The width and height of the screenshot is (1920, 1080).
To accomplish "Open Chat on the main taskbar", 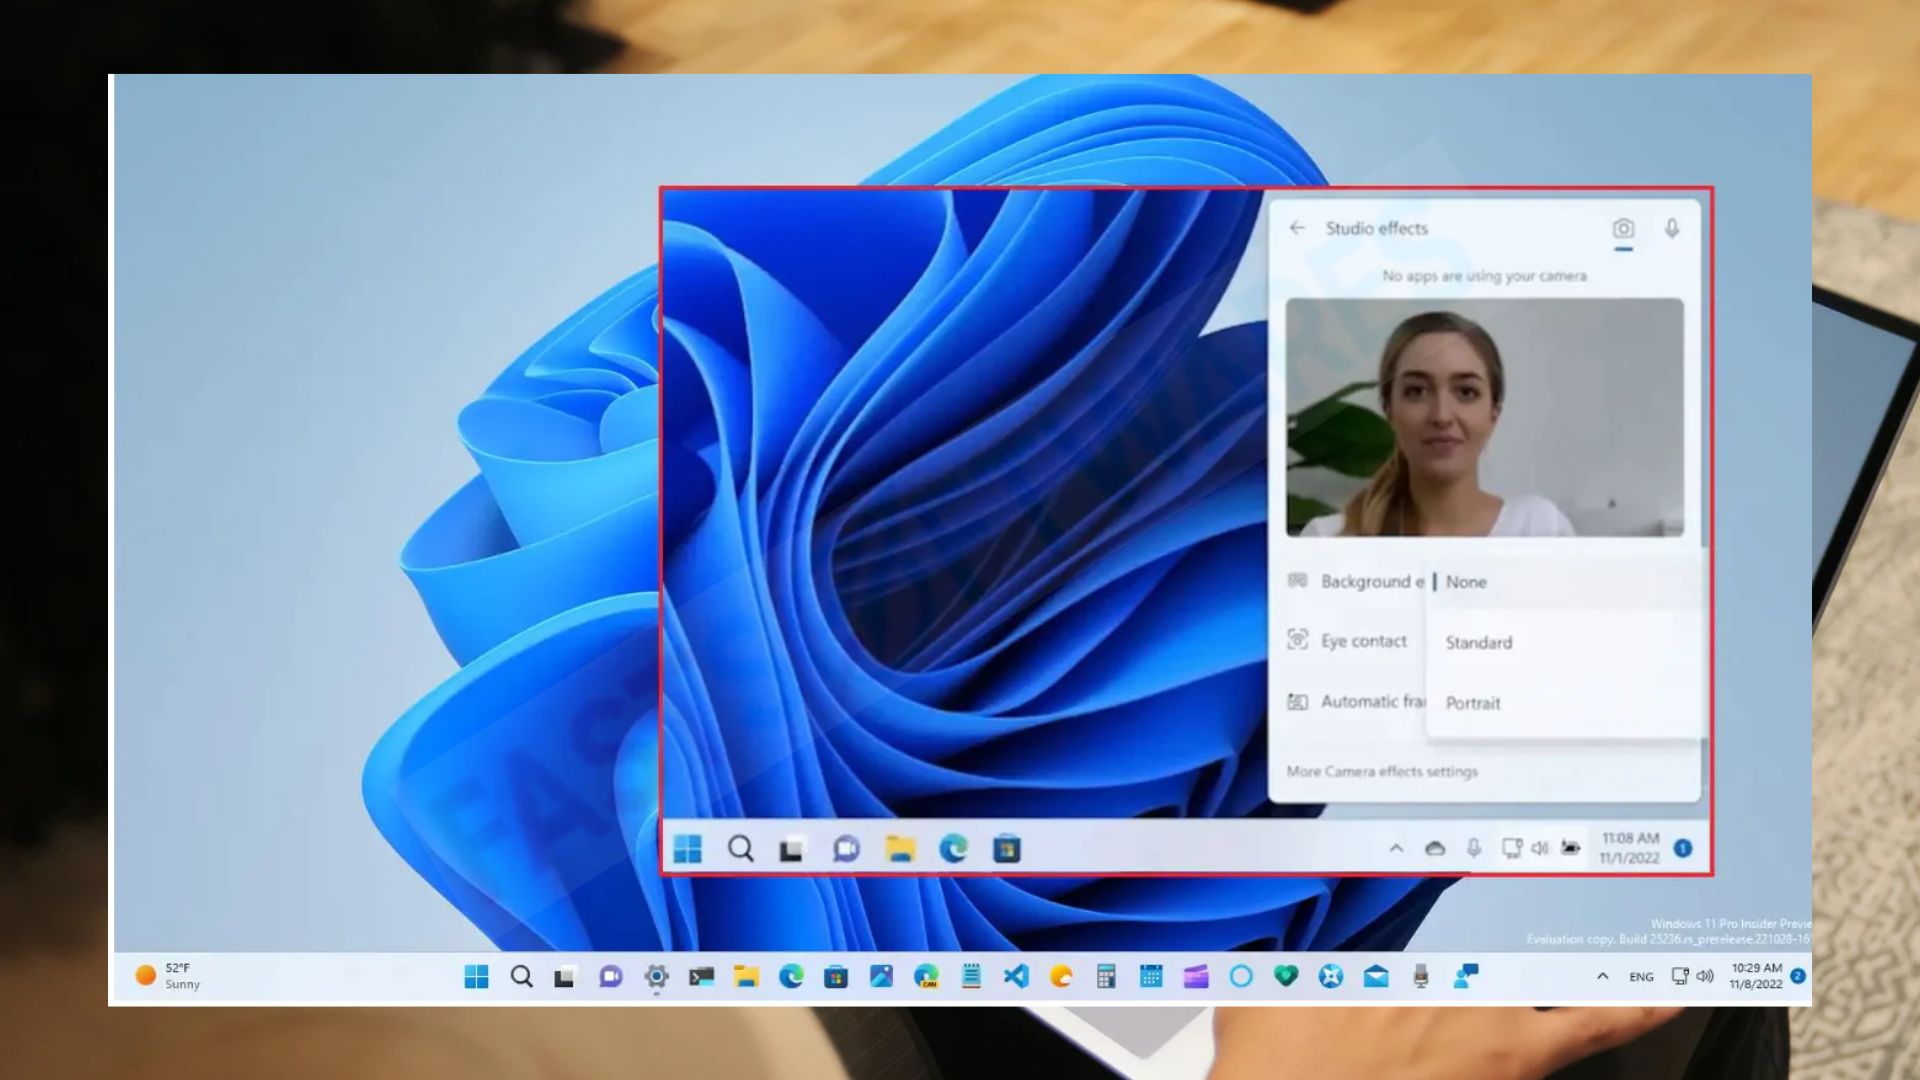I will pos(610,977).
